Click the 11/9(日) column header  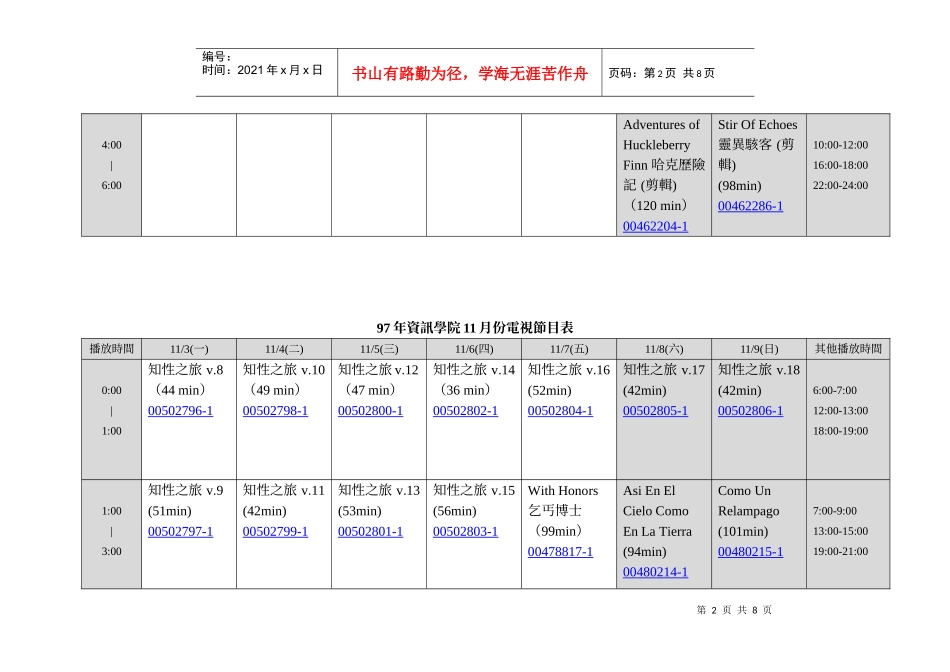(x=759, y=349)
